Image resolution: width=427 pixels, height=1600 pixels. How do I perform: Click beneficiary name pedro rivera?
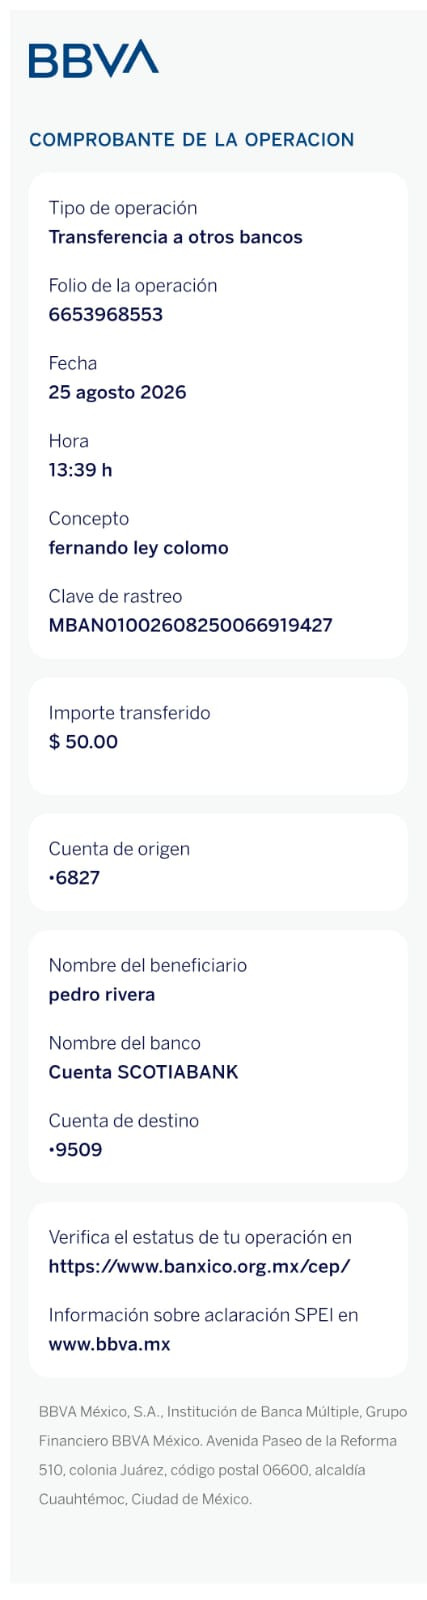pyautogui.click(x=101, y=995)
